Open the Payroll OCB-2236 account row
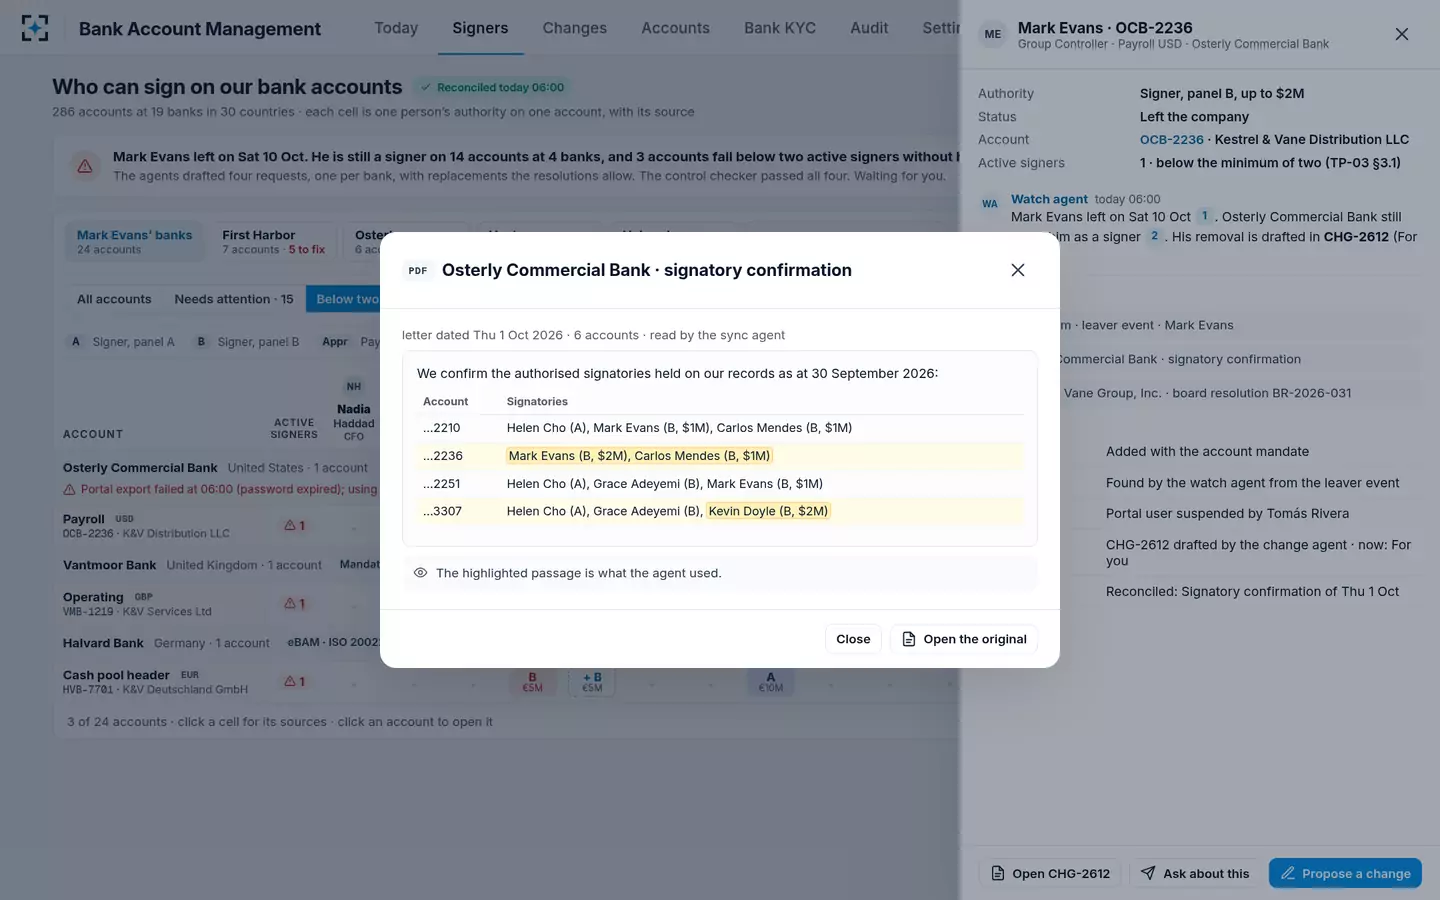Viewport: 1440px width, 900px height. tap(146, 526)
